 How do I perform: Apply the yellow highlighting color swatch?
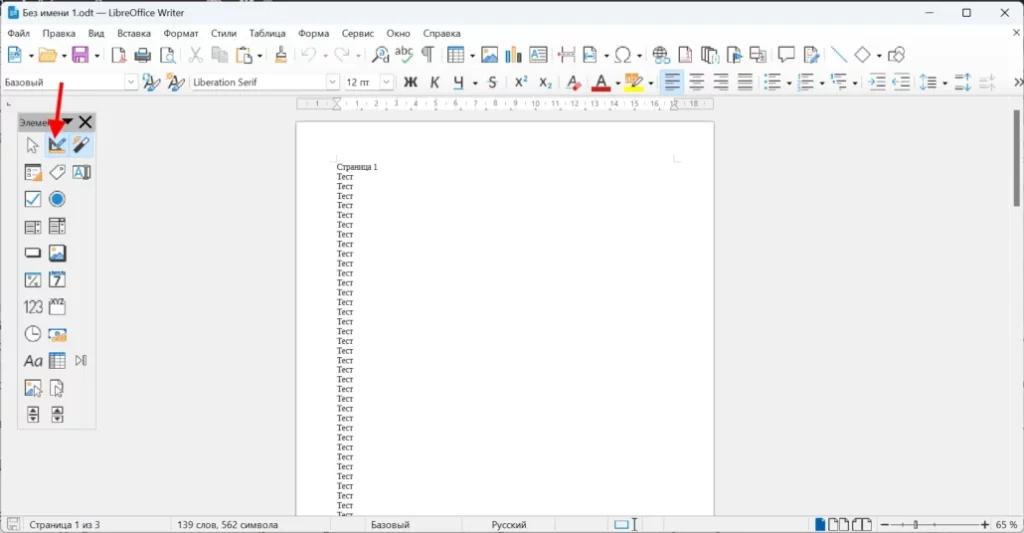(633, 82)
